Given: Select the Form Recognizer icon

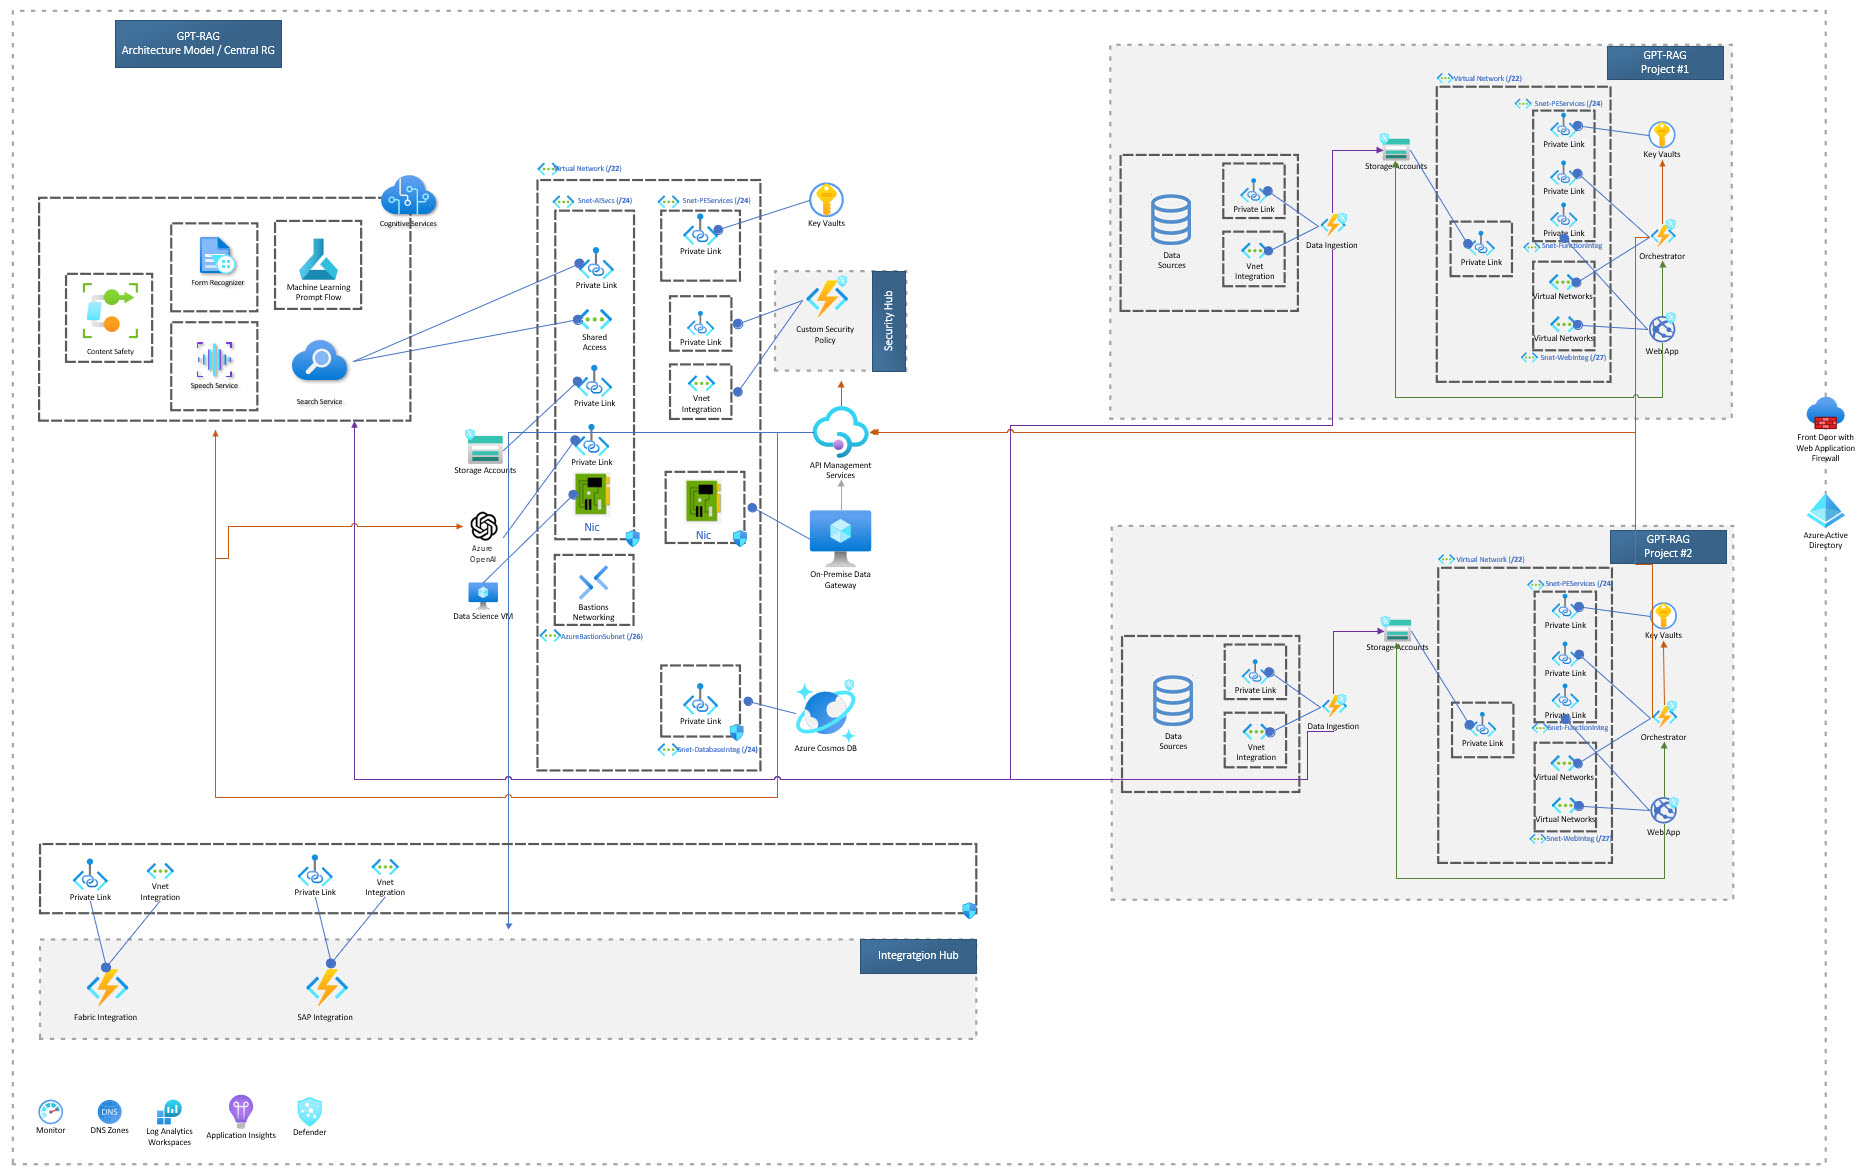Looking at the screenshot, I should pos(217,256).
